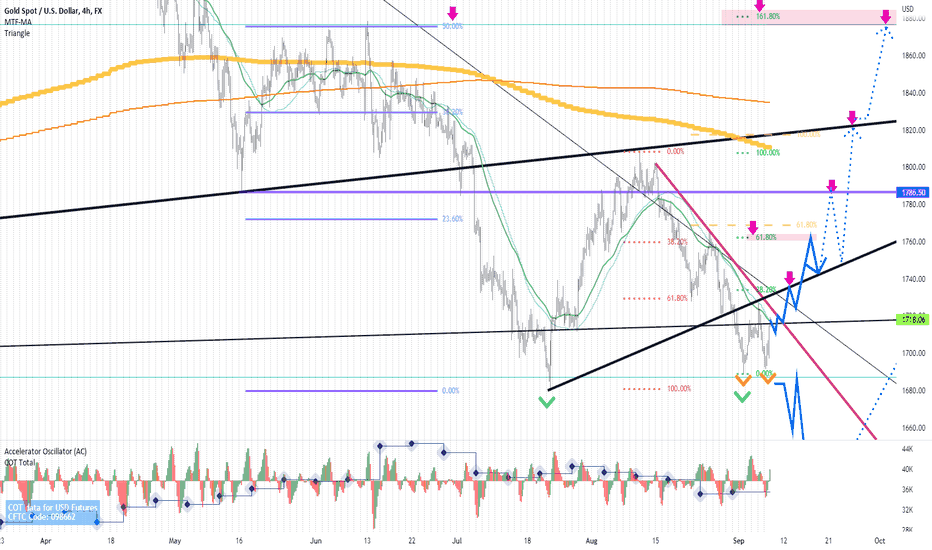Viewport: 932px width, 550px height.
Task: Click the 36K value on oscillator axis
Action: (908, 489)
